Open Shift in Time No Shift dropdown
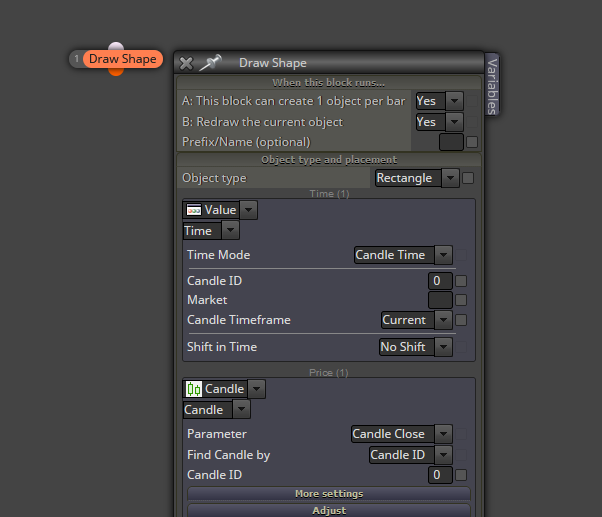This screenshot has height=517, width=602. pyautogui.click(x=416, y=347)
